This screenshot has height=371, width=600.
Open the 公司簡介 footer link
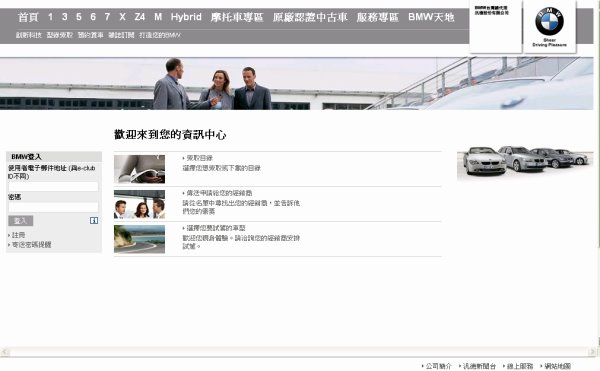pos(437,366)
